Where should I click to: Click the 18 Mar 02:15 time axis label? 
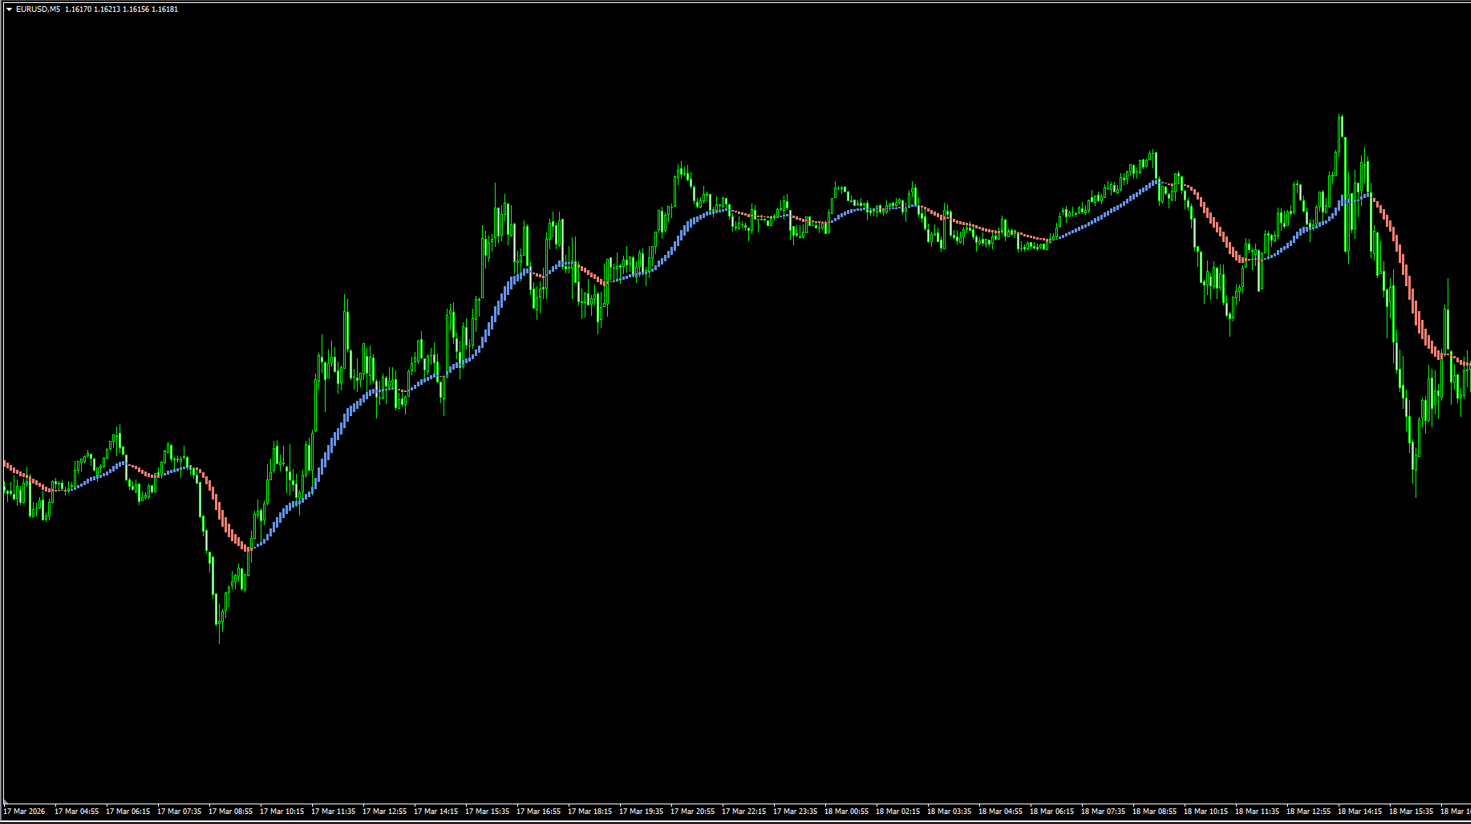coord(898,811)
